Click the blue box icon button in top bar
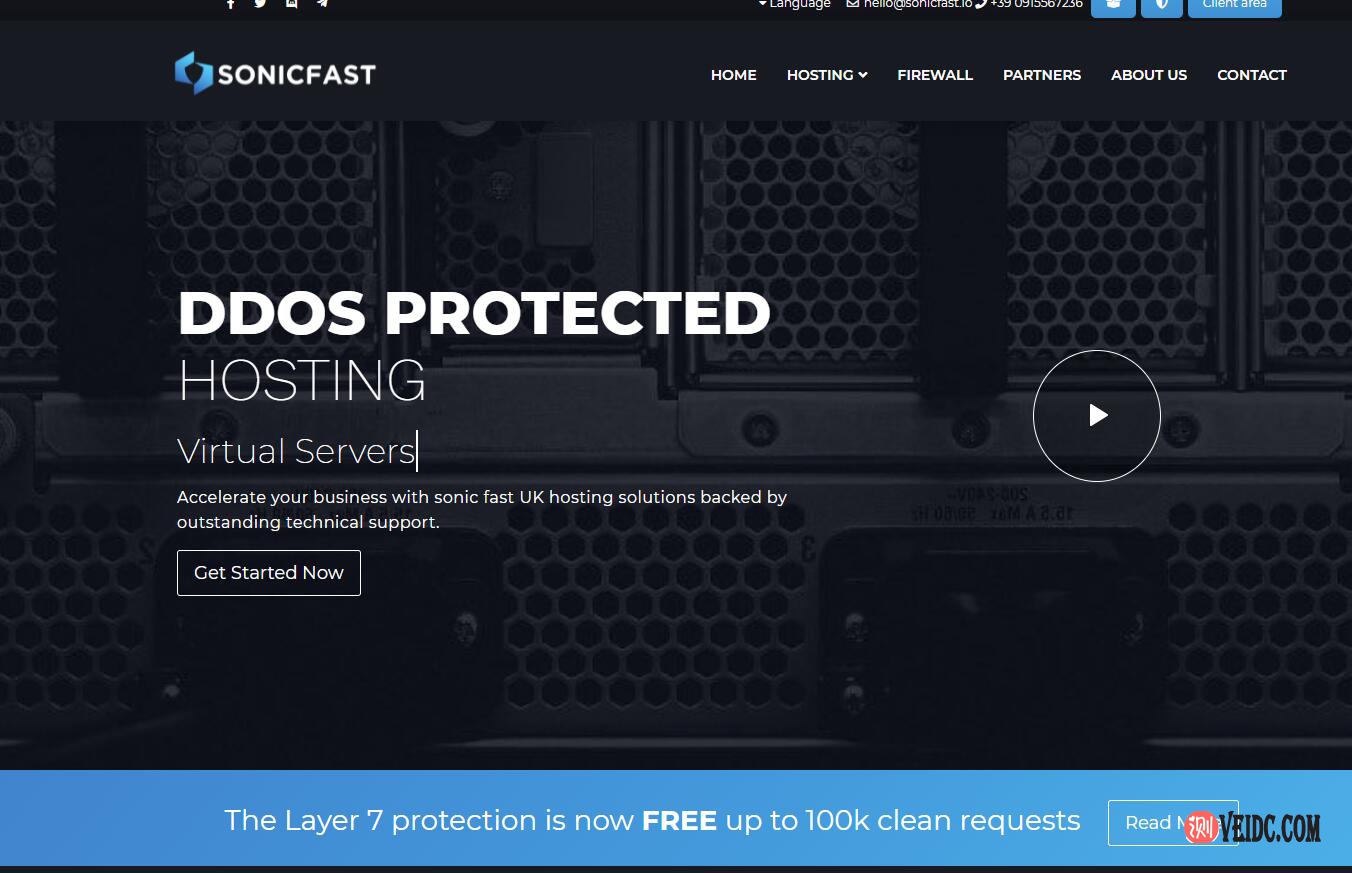This screenshot has width=1352, height=873. pos(1113,6)
